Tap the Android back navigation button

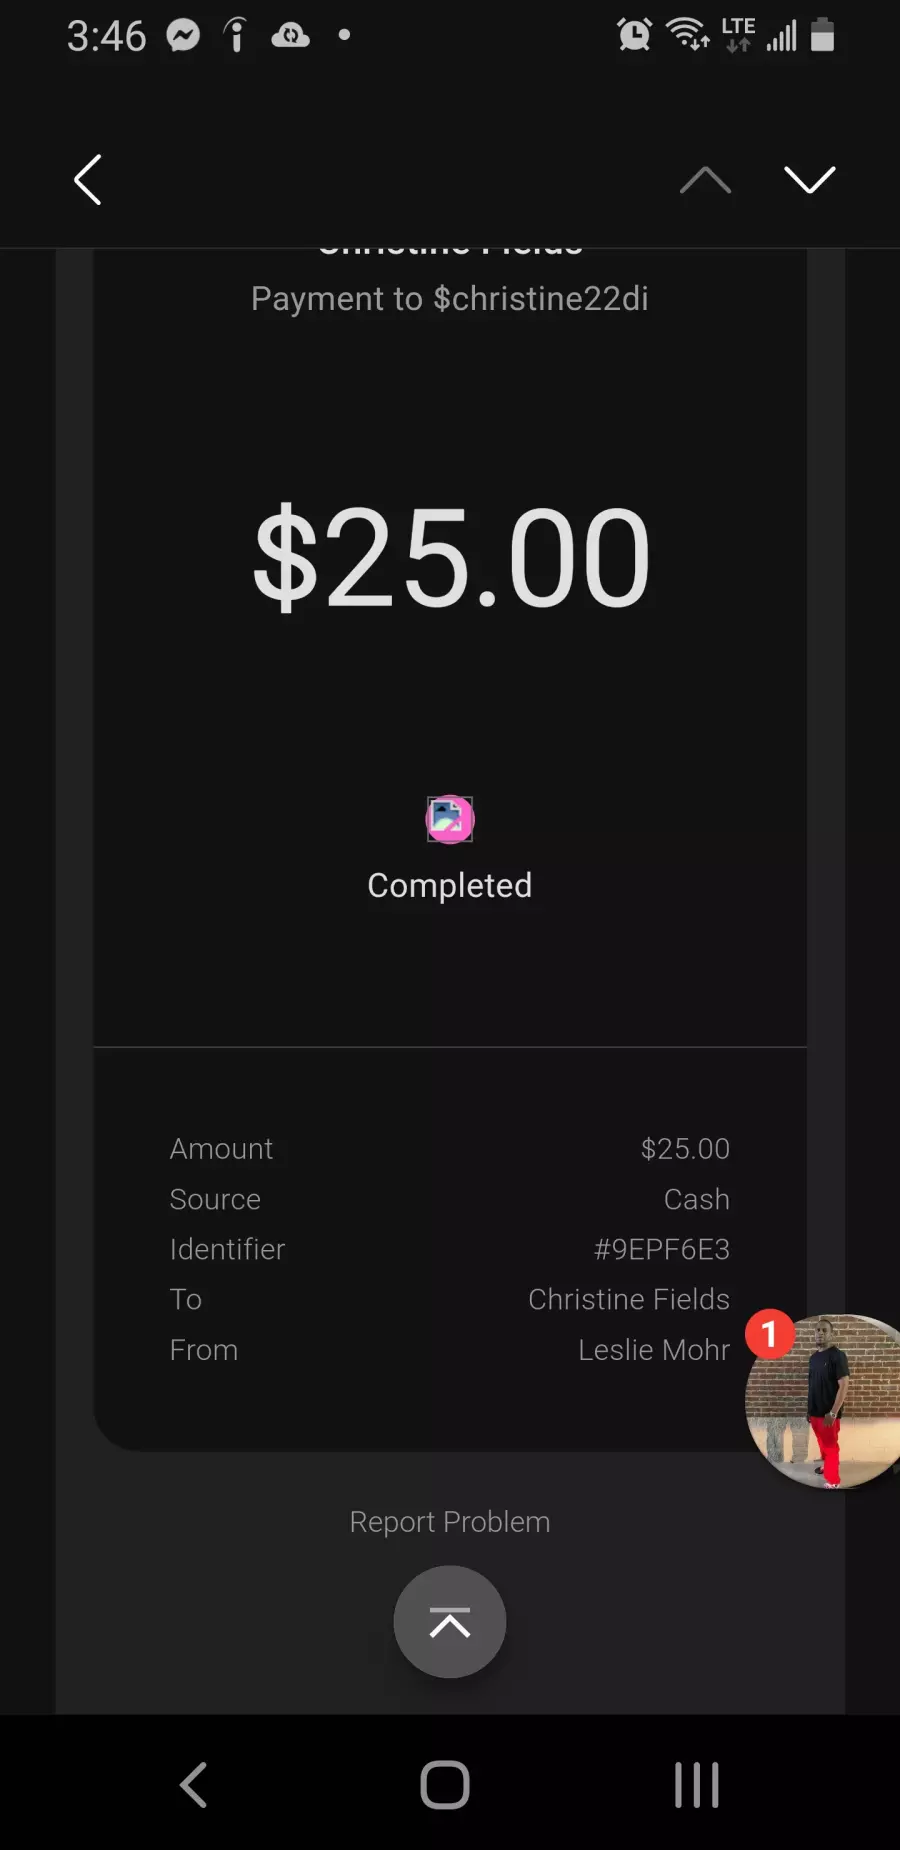(194, 1785)
